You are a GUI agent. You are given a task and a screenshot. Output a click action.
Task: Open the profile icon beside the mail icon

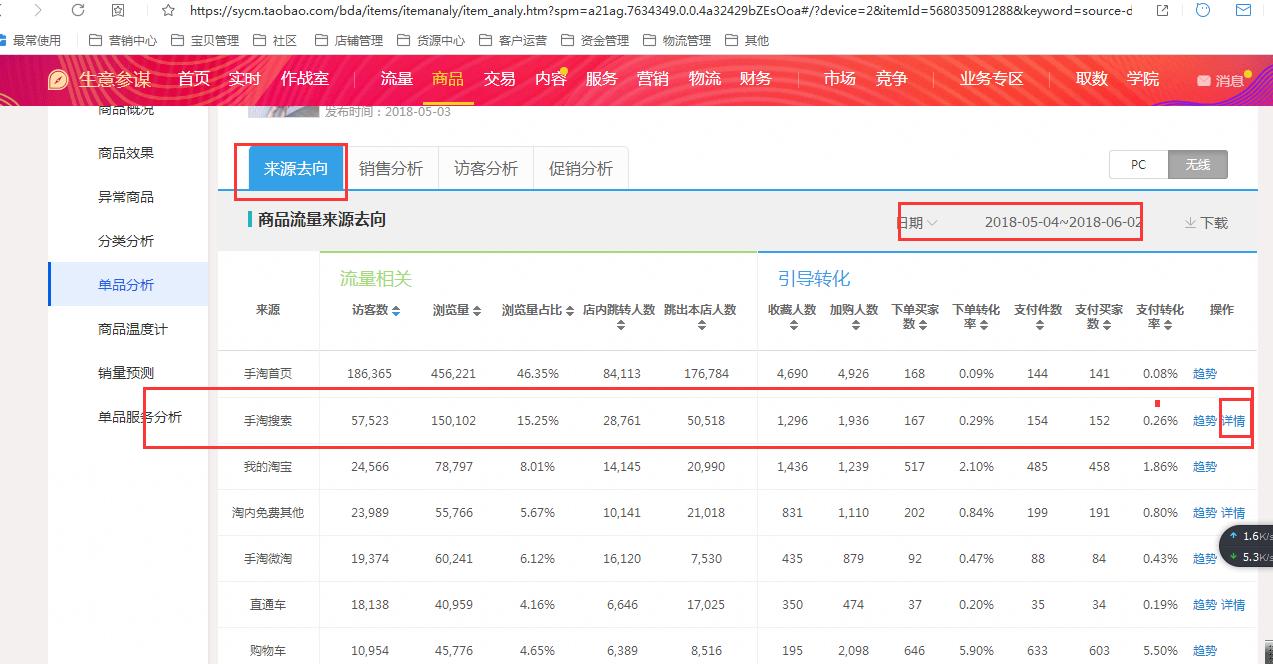point(1203,11)
